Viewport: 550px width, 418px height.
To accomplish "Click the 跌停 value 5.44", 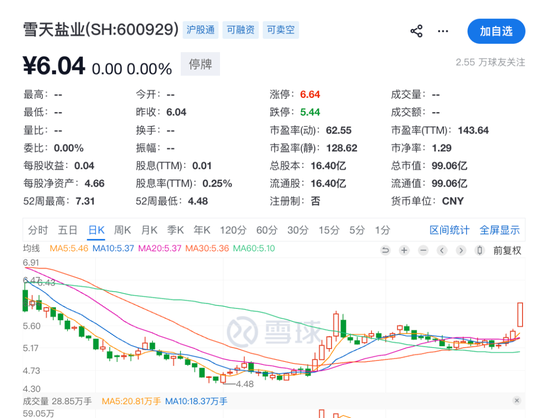I will [x=310, y=112].
